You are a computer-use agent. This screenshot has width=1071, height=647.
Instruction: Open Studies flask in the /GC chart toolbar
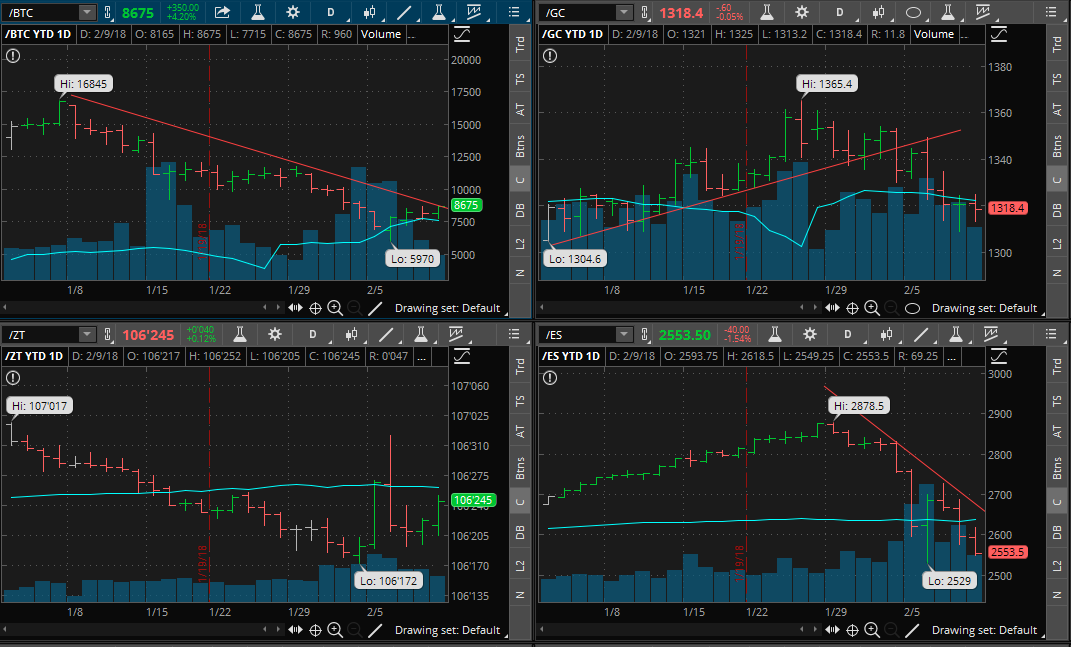click(767, 12)
